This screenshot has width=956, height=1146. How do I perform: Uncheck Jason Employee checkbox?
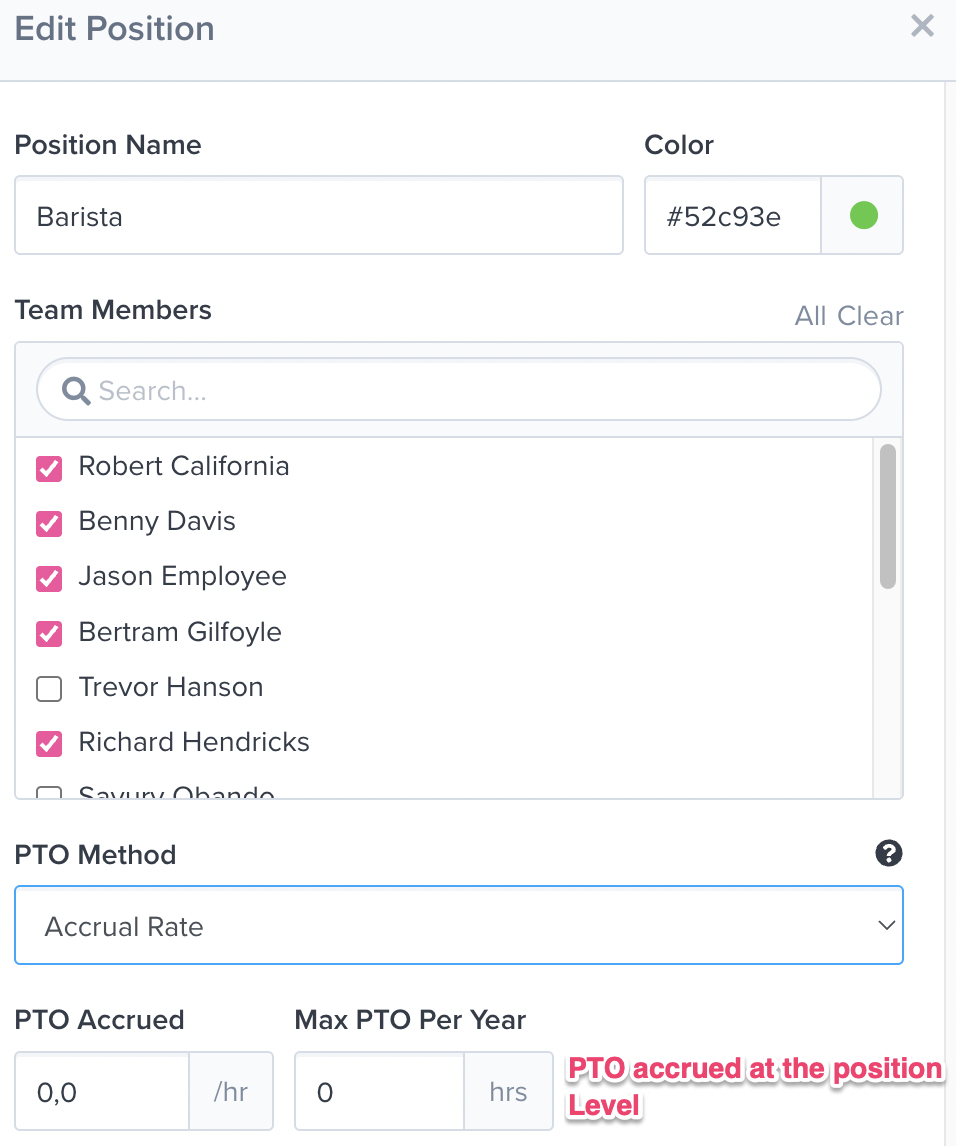(49, 577)
